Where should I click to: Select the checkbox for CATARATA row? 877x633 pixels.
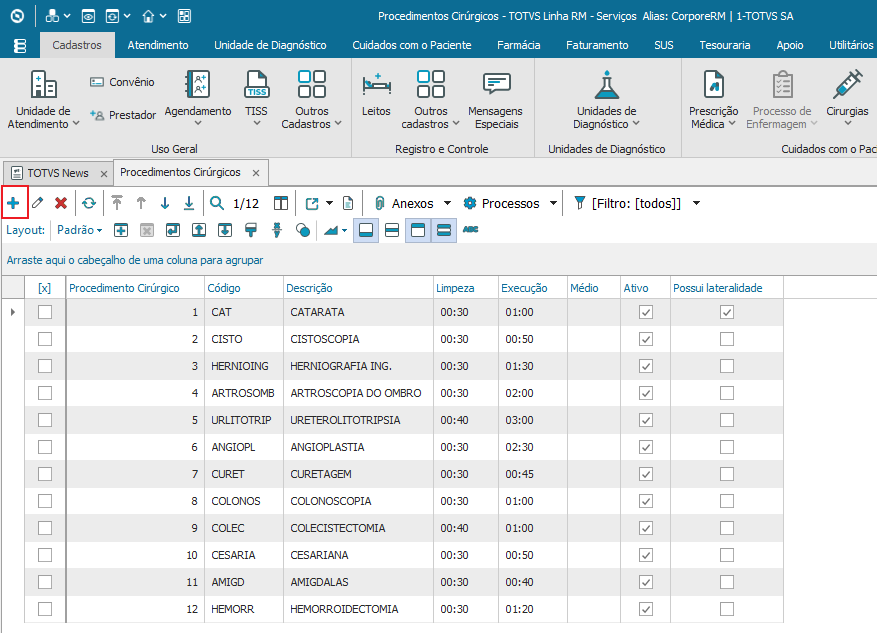(x=45, y=312)
